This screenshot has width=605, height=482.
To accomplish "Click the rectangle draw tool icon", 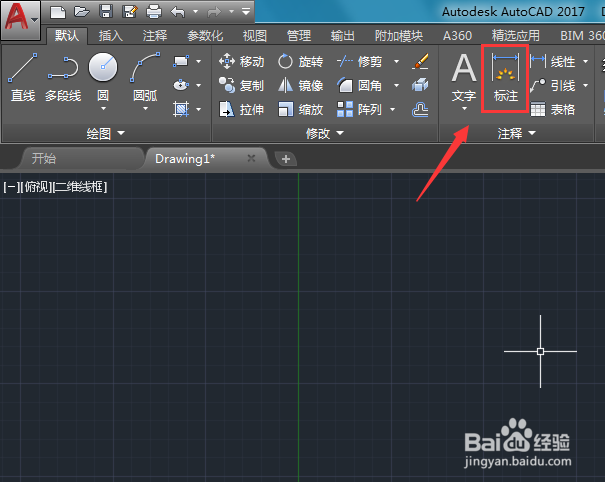I will click(x=181, y=61).
